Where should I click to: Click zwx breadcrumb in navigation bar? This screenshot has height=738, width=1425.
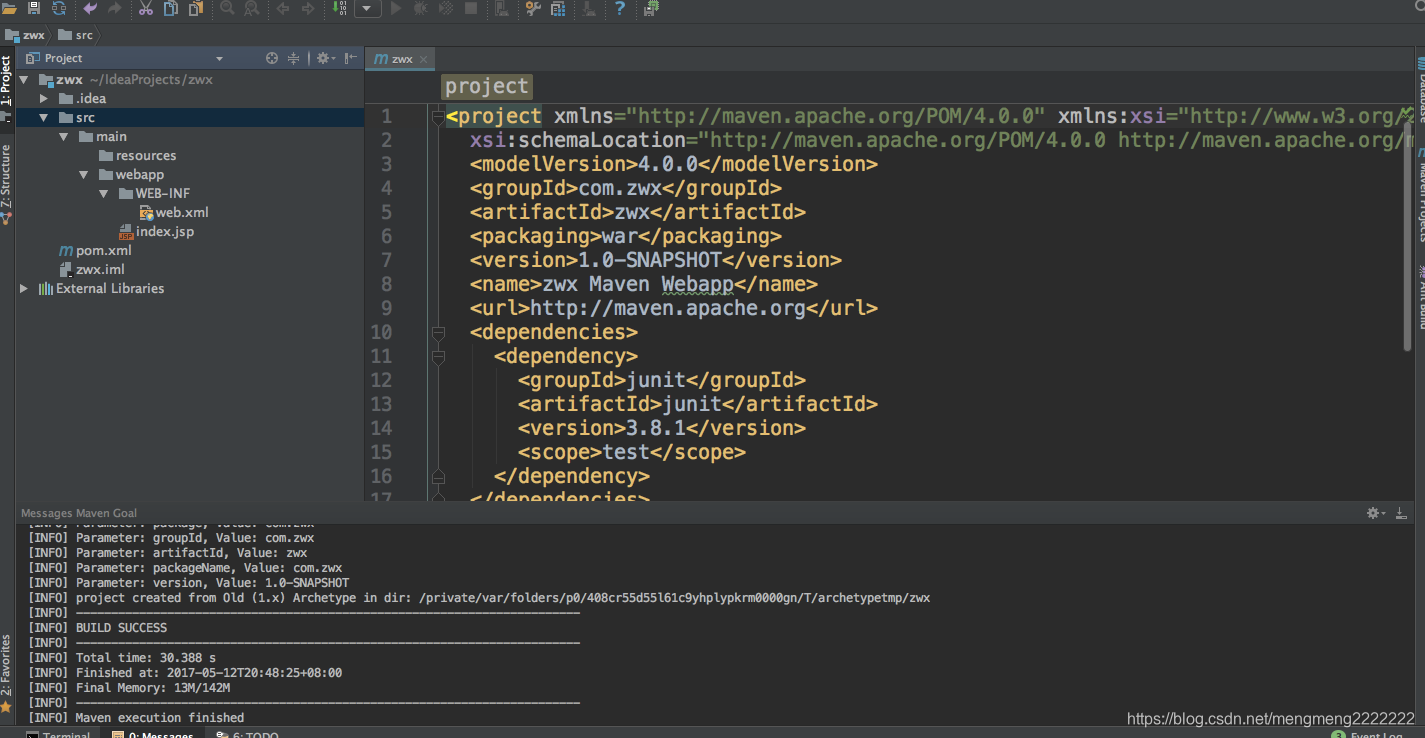click(25, 35)
